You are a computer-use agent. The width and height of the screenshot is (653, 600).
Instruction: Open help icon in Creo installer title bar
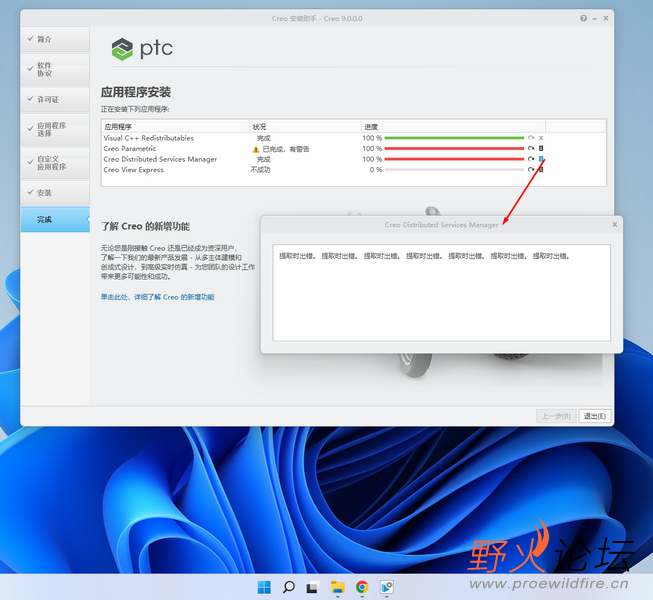pyautogui.click(x=583, y=18)
